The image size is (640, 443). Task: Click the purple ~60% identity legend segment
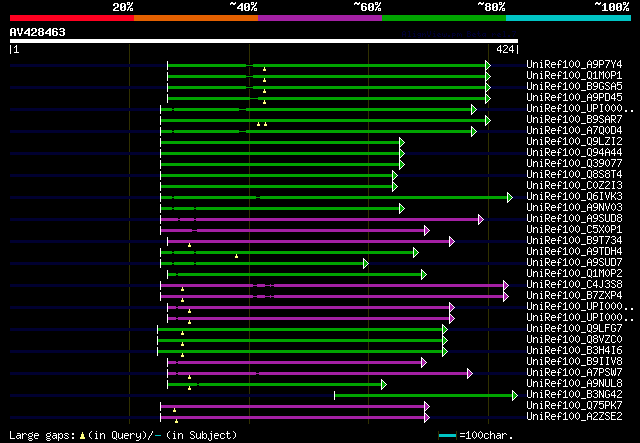320,18
